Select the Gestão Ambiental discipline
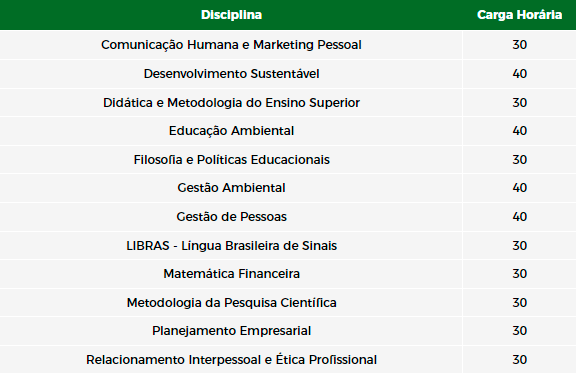This screenshot has width=577, height=373. [231, 188]
